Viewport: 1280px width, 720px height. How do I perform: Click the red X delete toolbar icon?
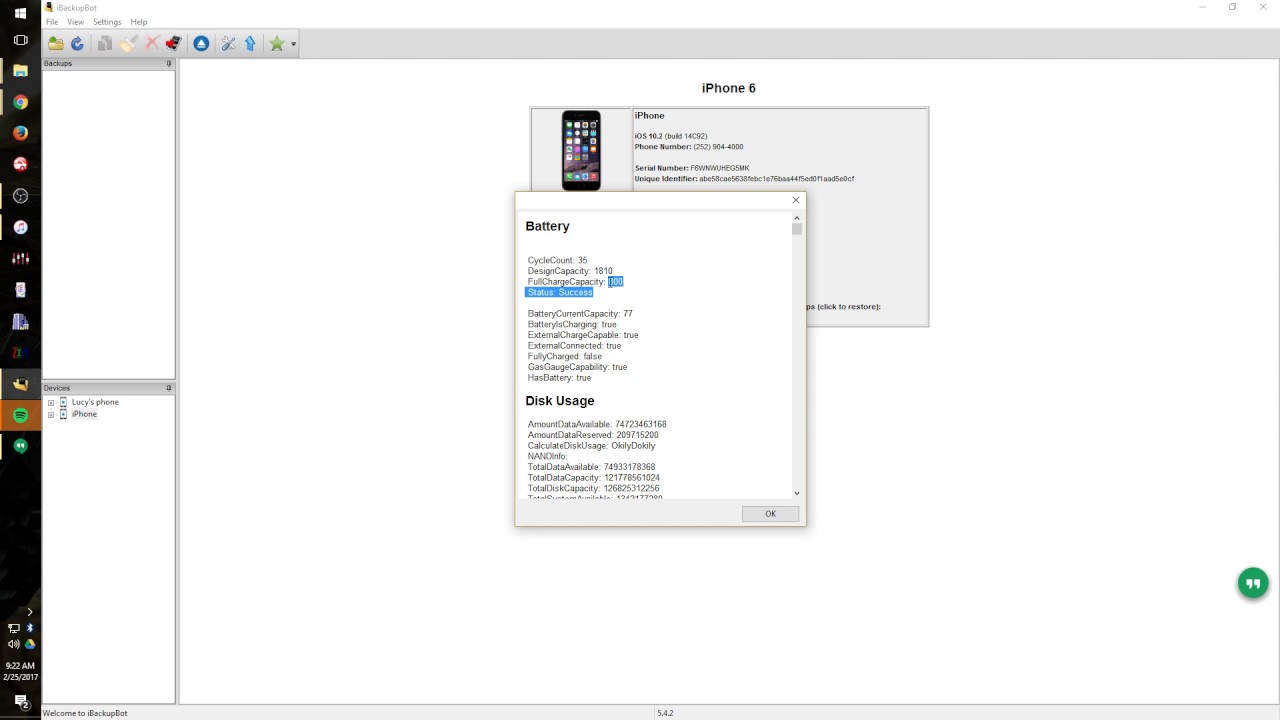click(152, 43)
